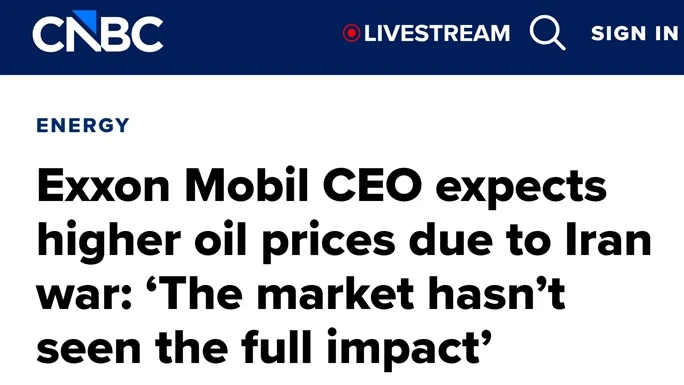Click the word 'expects' in the headline
684x385 pixels.
[x=521, y=190]
